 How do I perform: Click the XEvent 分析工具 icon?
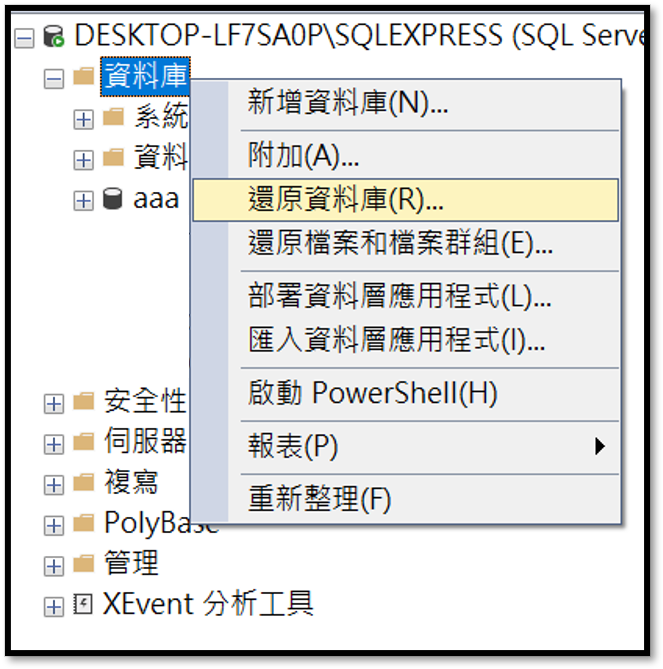coord(84,604)
